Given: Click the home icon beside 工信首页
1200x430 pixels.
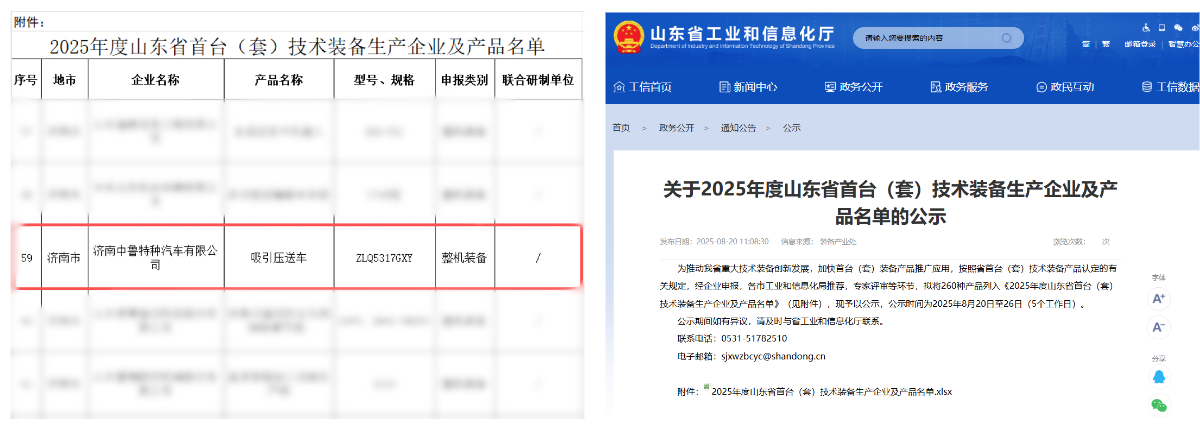Looking at the screenshot, I should 620,87.
